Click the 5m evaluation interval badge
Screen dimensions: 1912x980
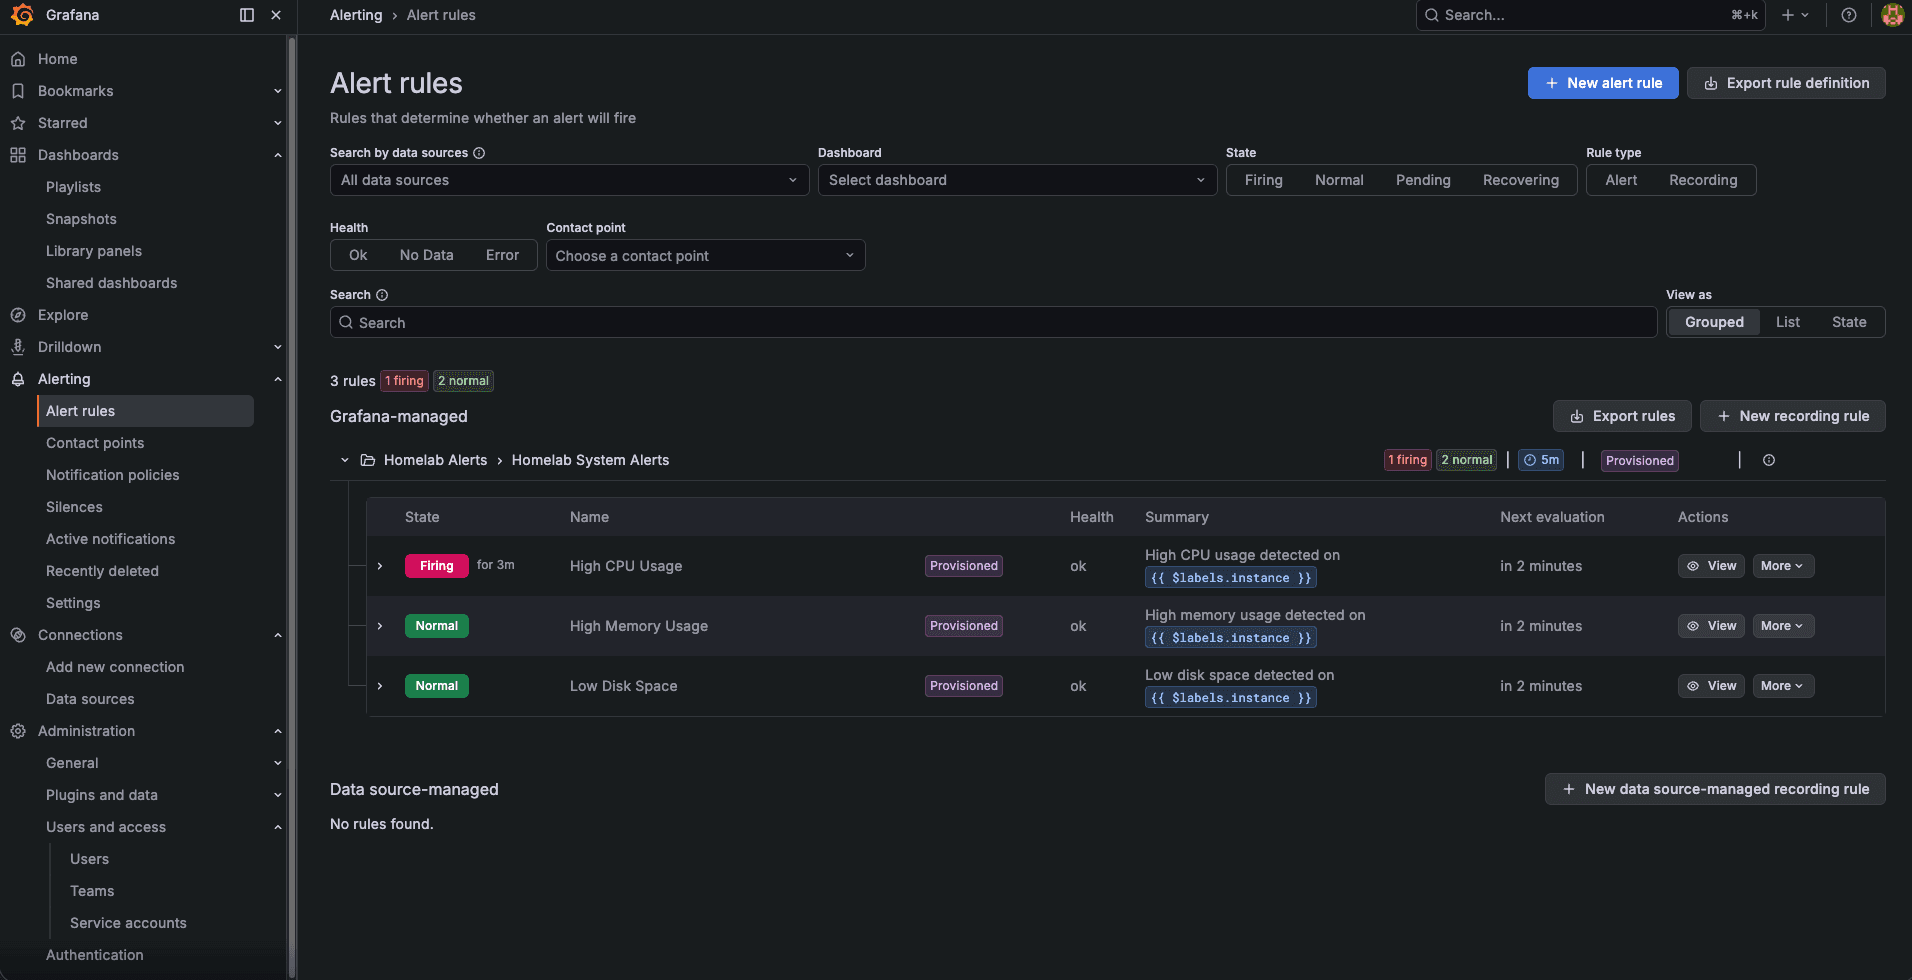[1541, 460]
